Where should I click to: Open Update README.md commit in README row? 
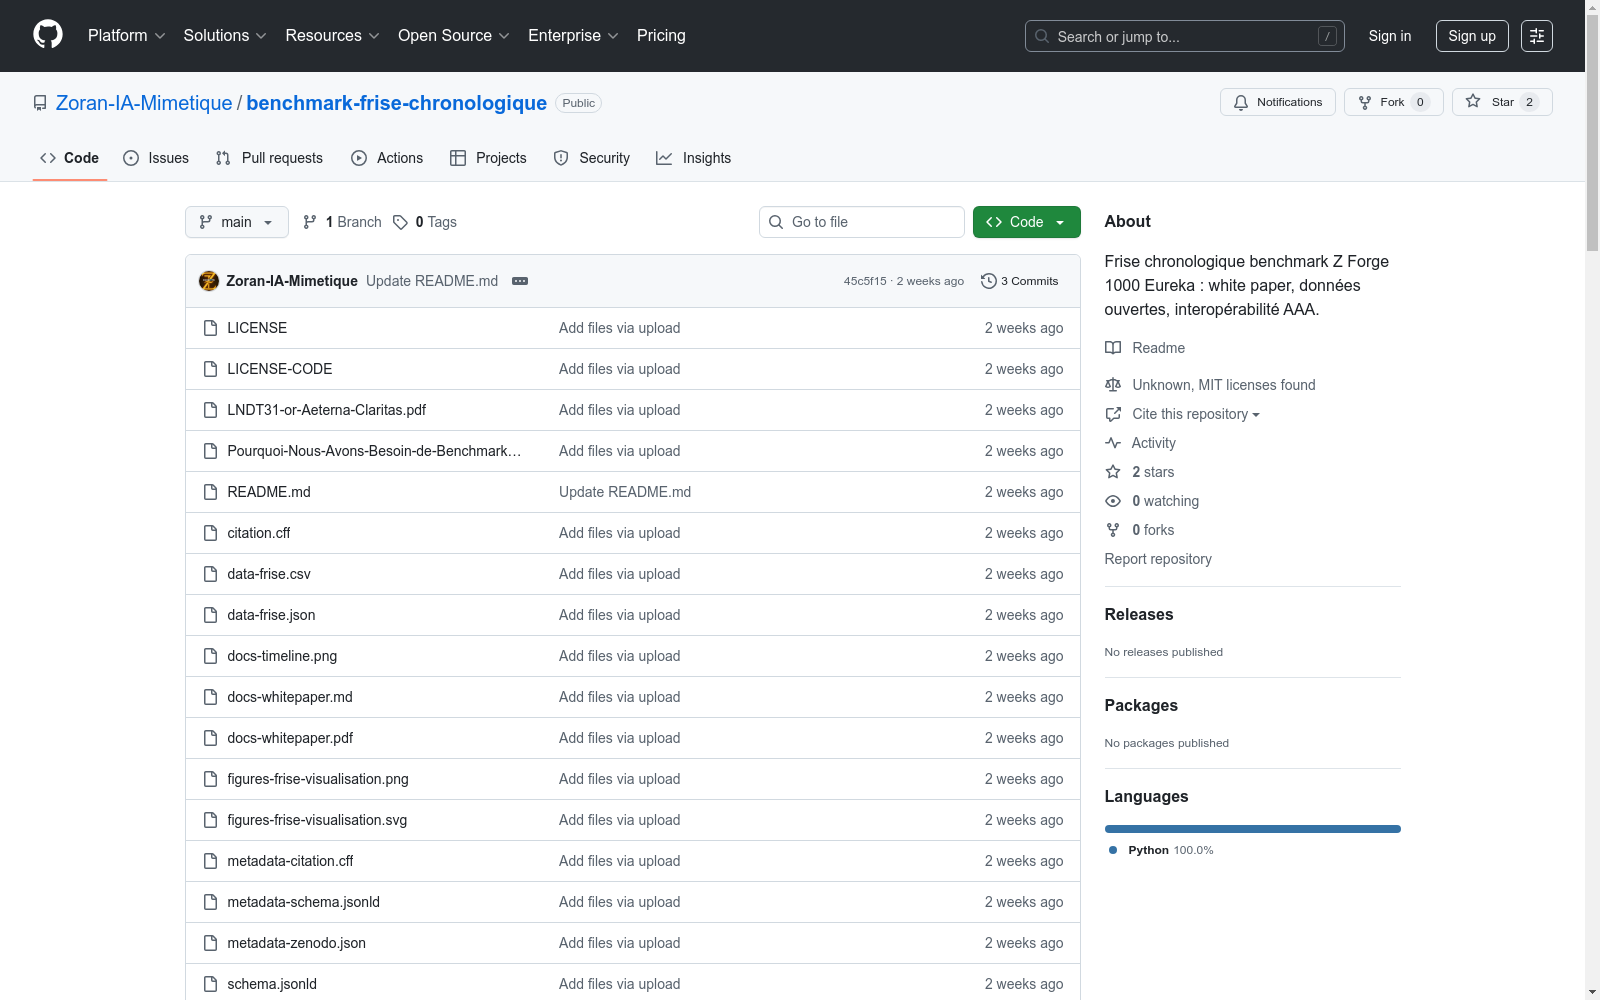tap(625, 492)
